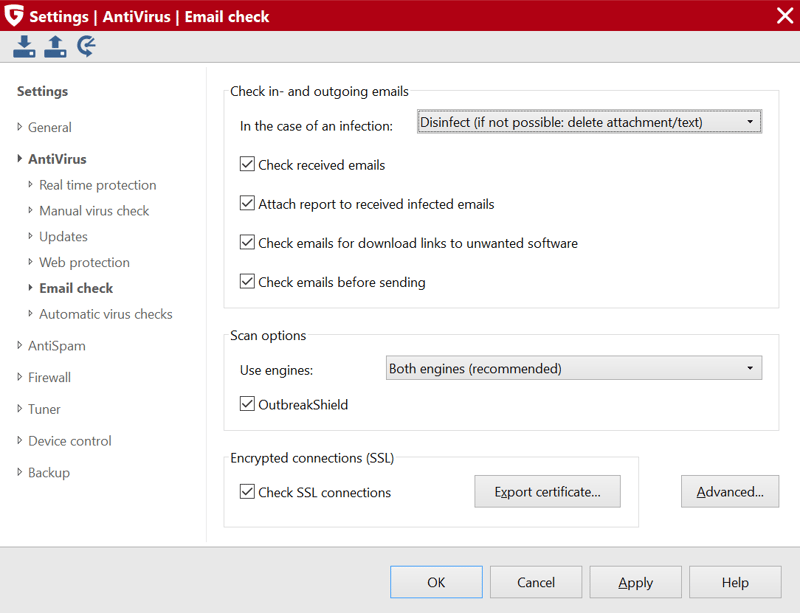The height and width of the screenshot is (613, 800).
Task: Open the Advanced options button
Action: [x=730, y=492]
